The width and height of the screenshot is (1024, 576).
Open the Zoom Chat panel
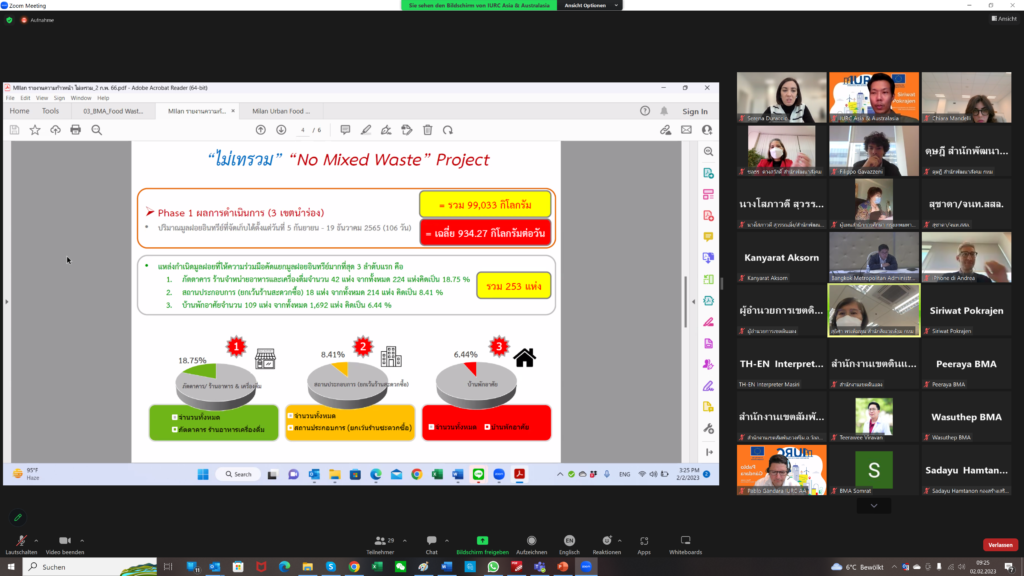(431, 544)
